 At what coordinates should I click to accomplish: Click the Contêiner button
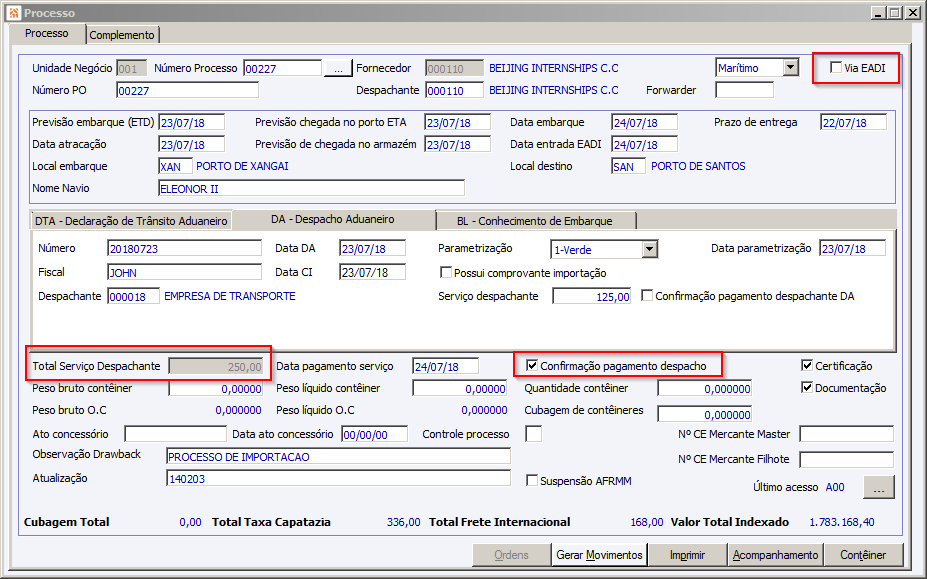pyautogui.click(x=863, y=555)
